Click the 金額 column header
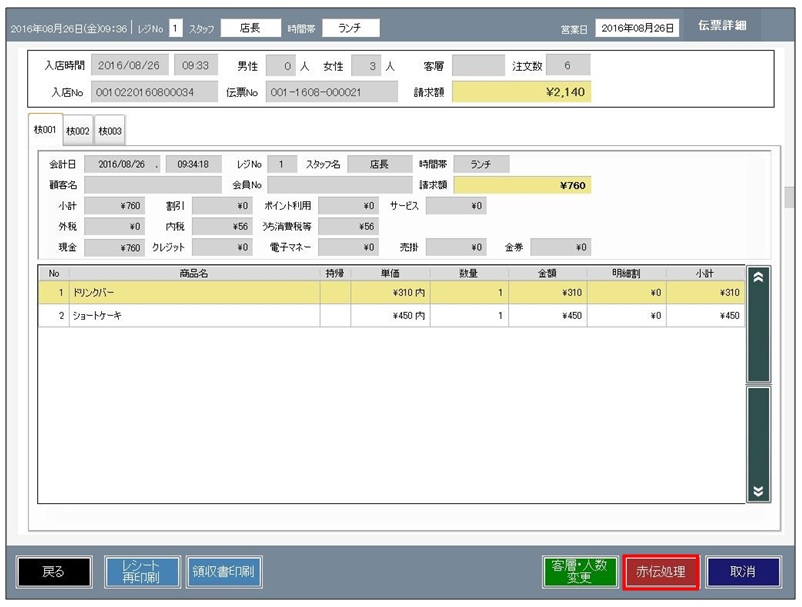The height and width of the screenshot is (607, 802). pyautogui.click(x=547, y=273)
